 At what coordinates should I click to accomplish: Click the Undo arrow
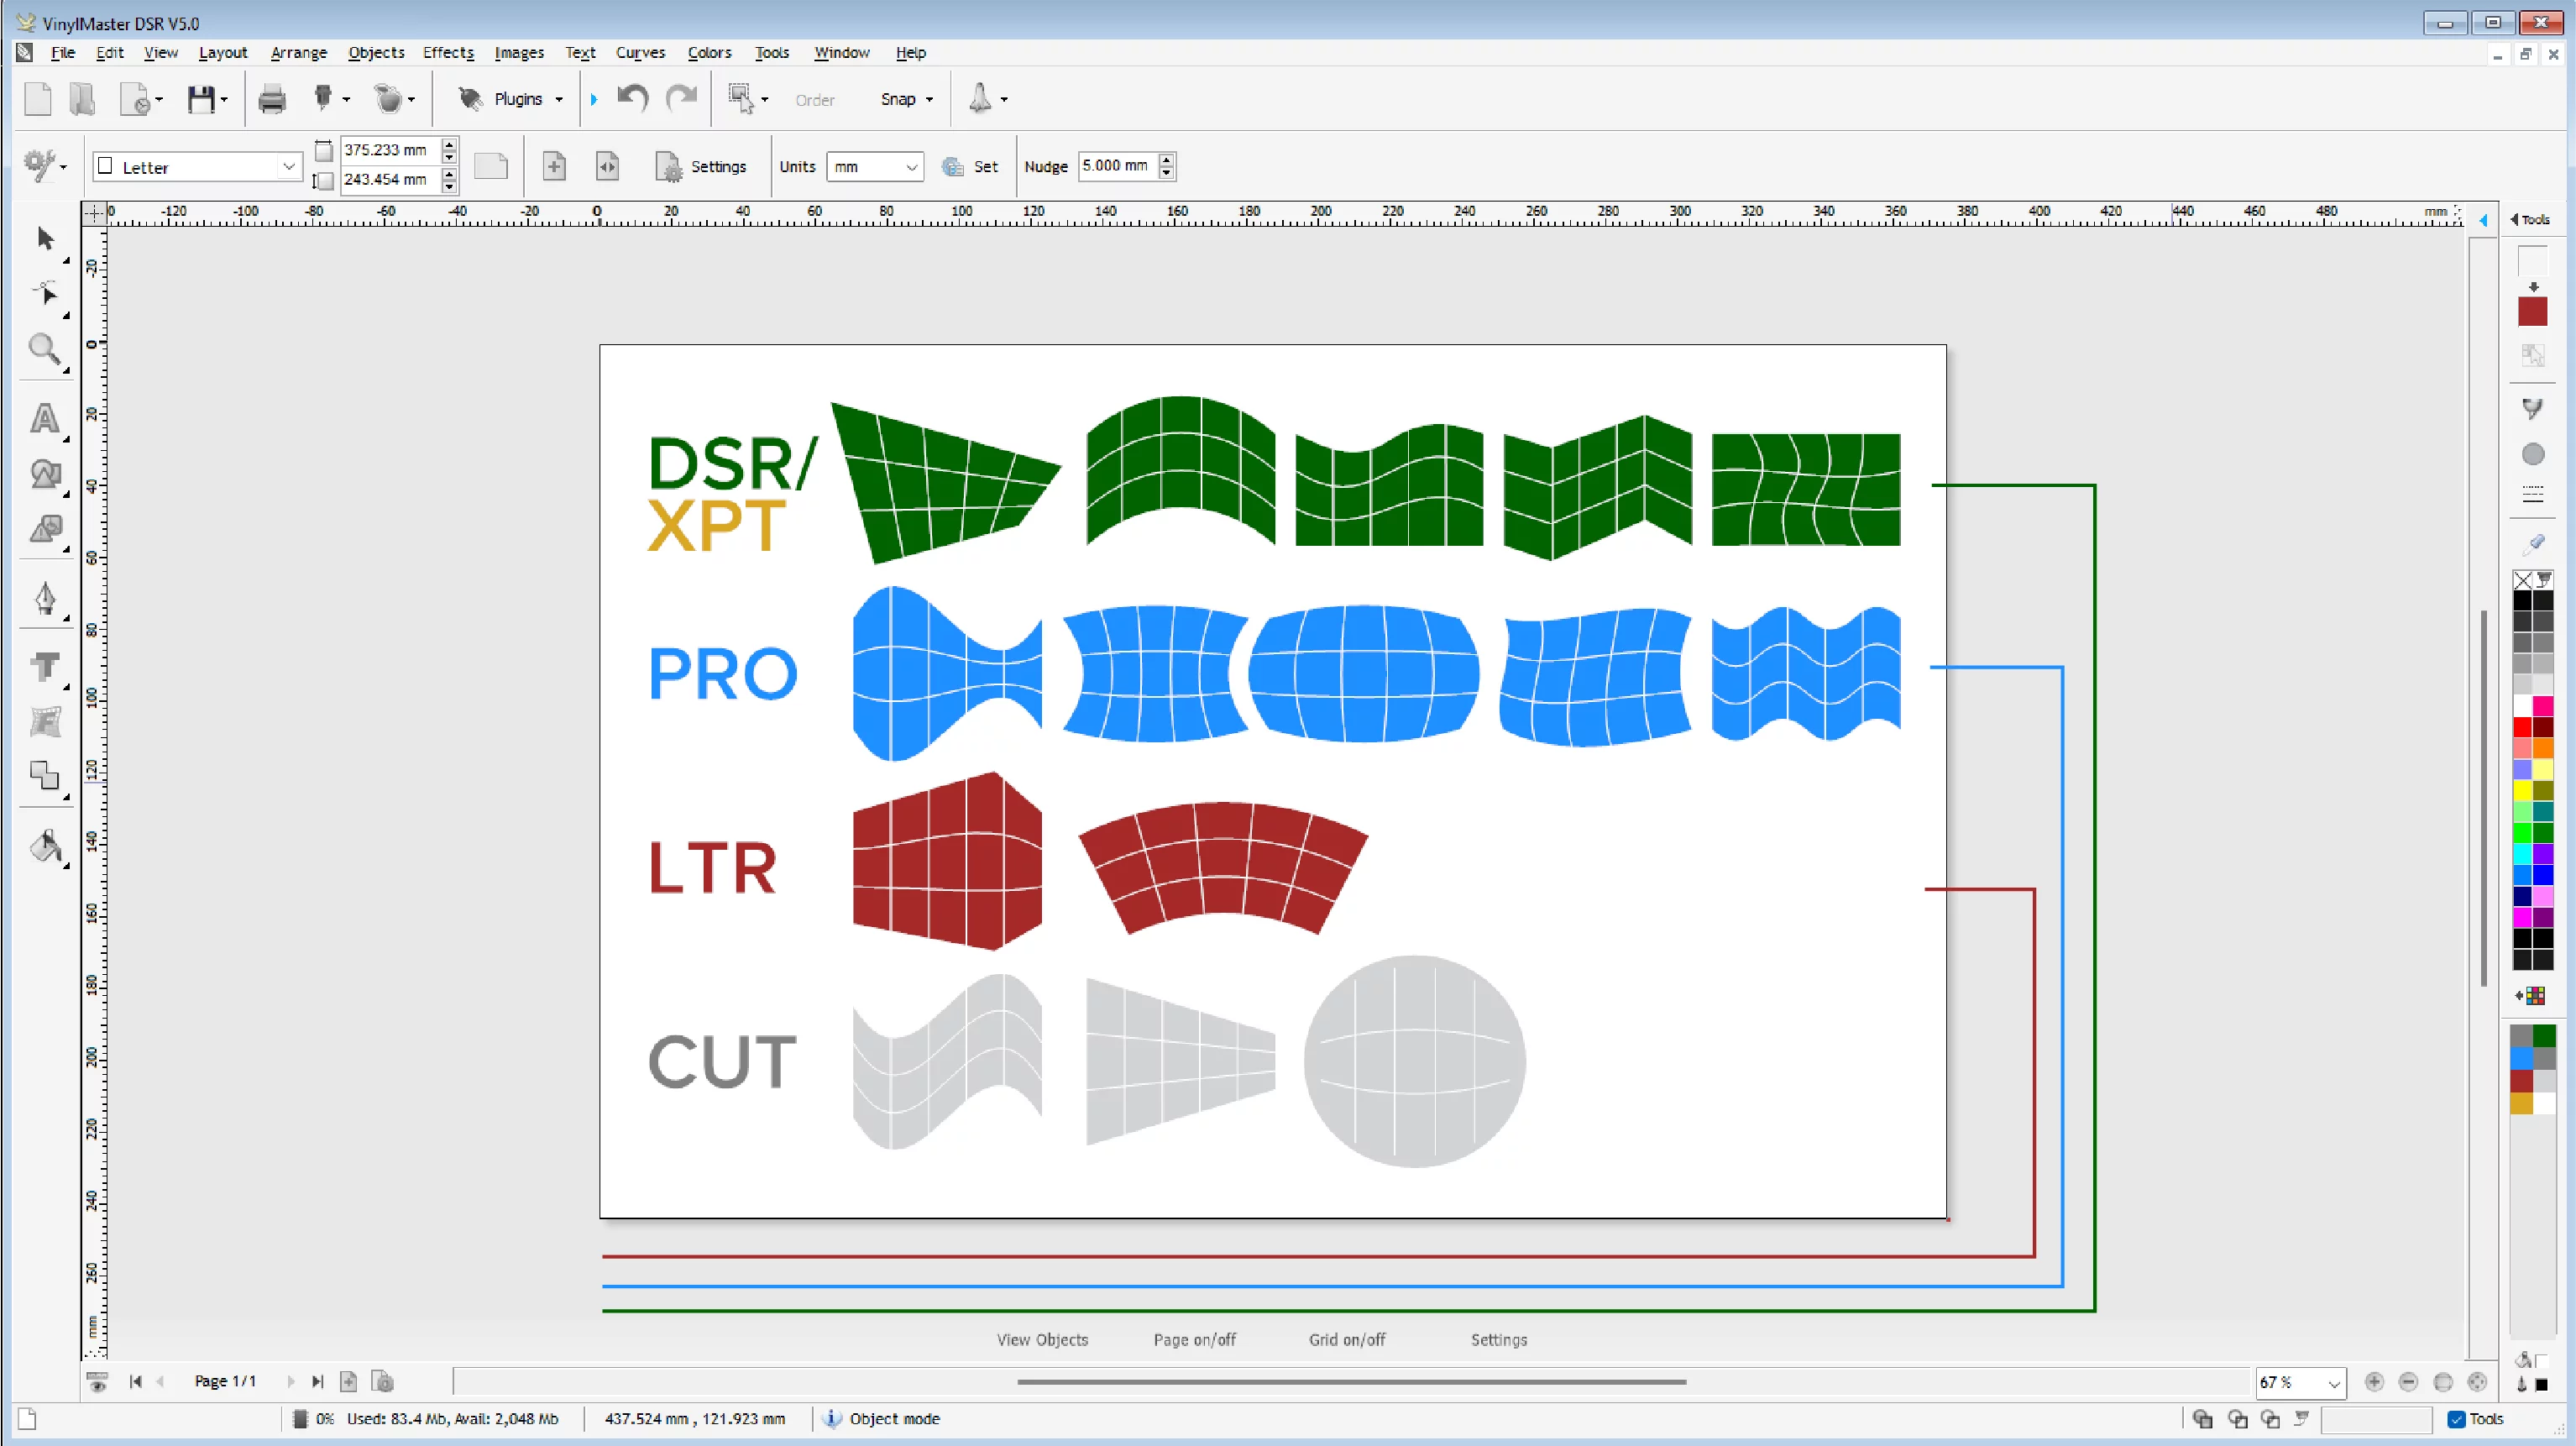click(633, 98)
